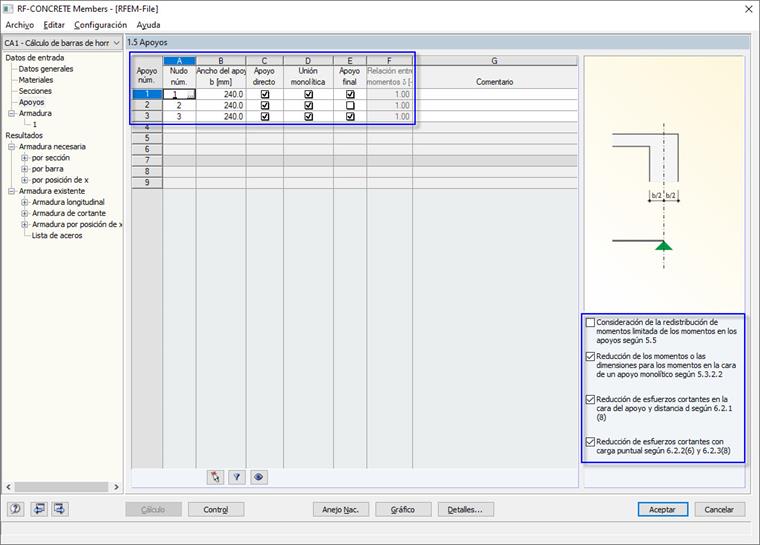Click the Aceptar button
Viewport: 760px width, 545px height.
[x=663, y=510]
